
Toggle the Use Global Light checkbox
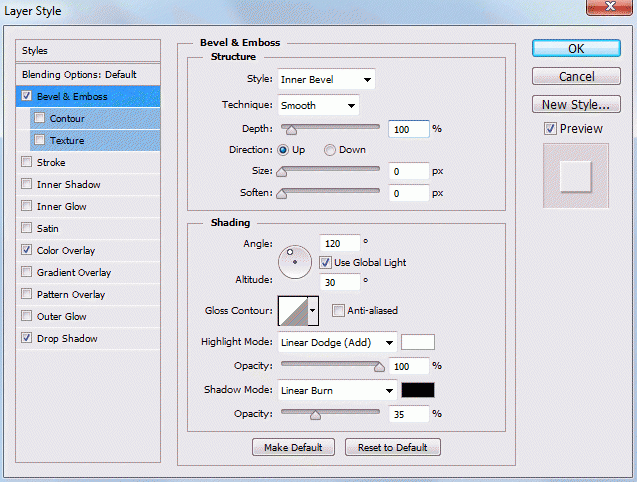point(325,263)
